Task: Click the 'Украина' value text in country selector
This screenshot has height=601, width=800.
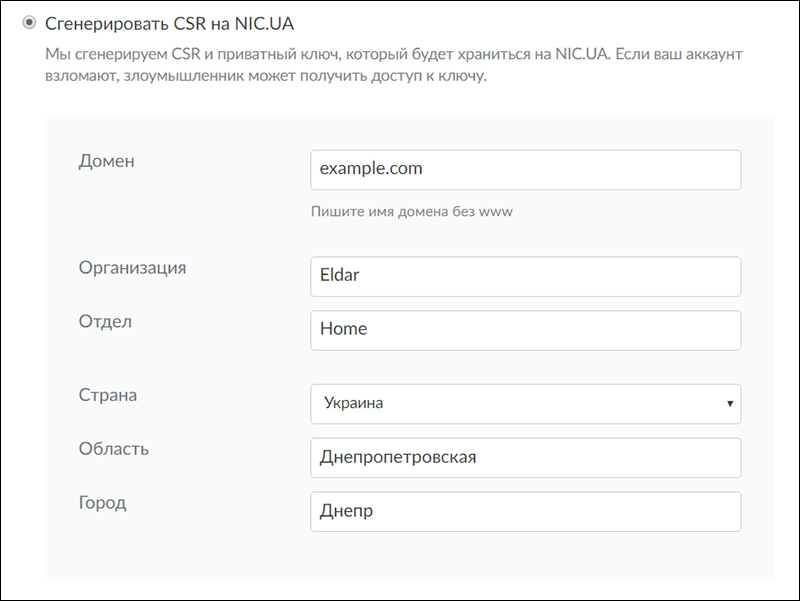Action: (x=354, y=404)
